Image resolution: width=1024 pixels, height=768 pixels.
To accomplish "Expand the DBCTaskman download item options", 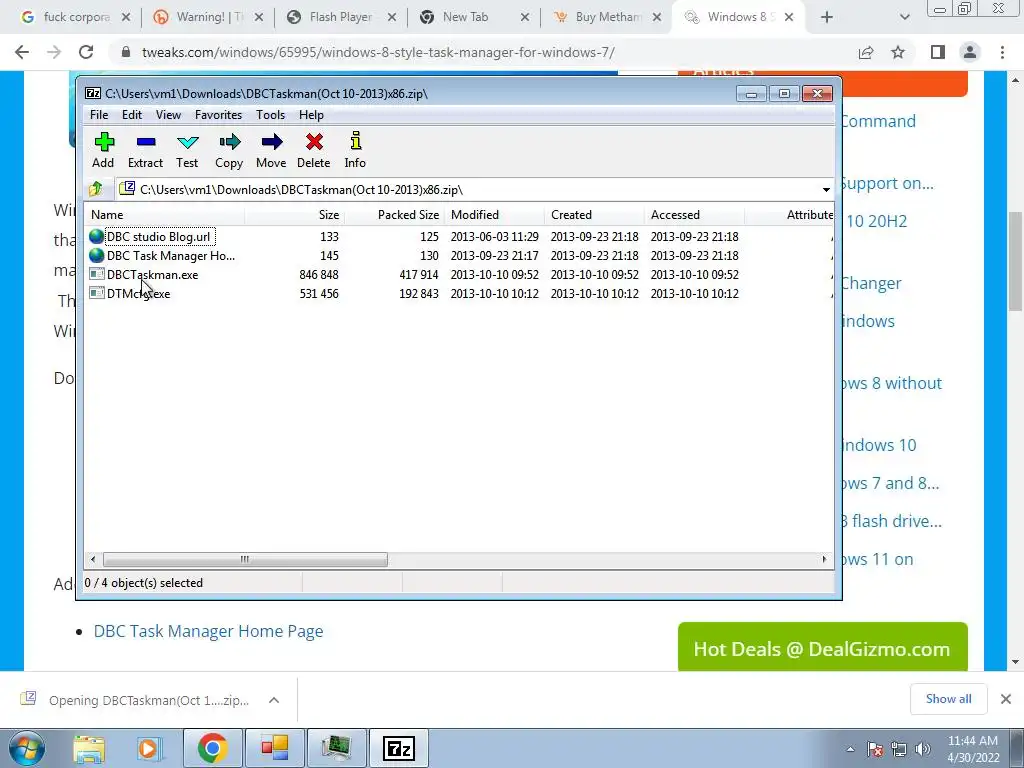I will click(274, 700).
